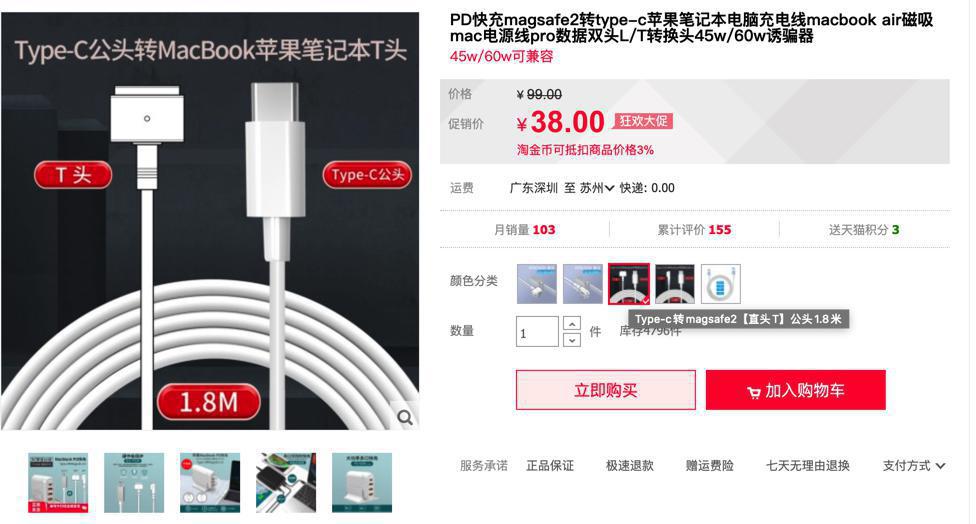Click the 加入购物车 add to cart button
976x524 pixels.
(x=795, y=390)
